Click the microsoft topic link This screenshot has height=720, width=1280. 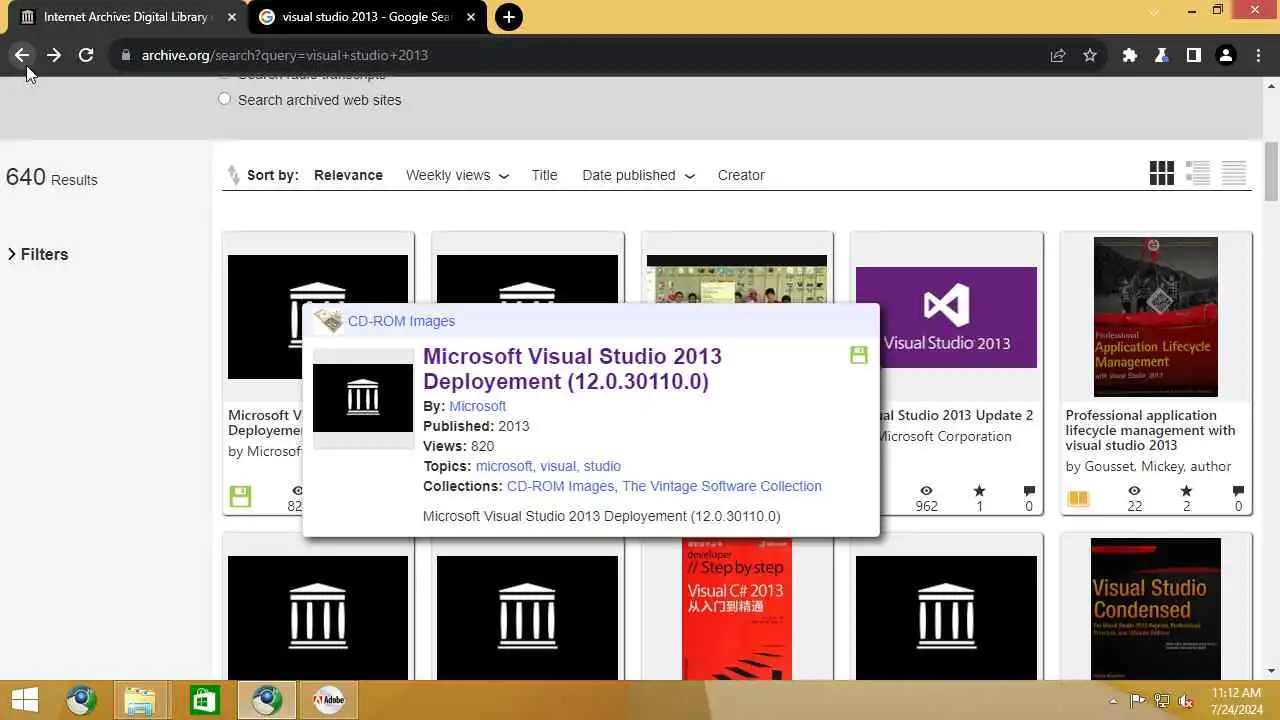tap(504, 466)
